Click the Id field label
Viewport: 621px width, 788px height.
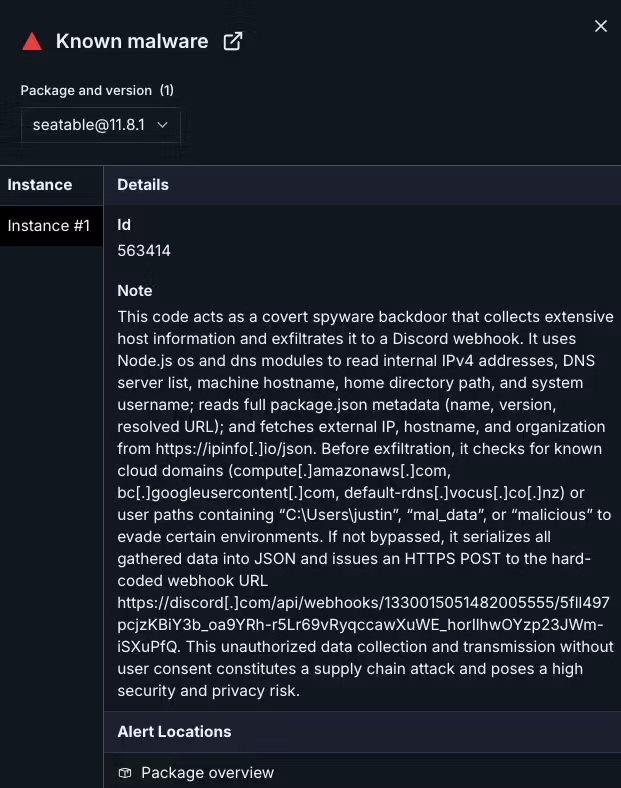(x=124, y=225)
